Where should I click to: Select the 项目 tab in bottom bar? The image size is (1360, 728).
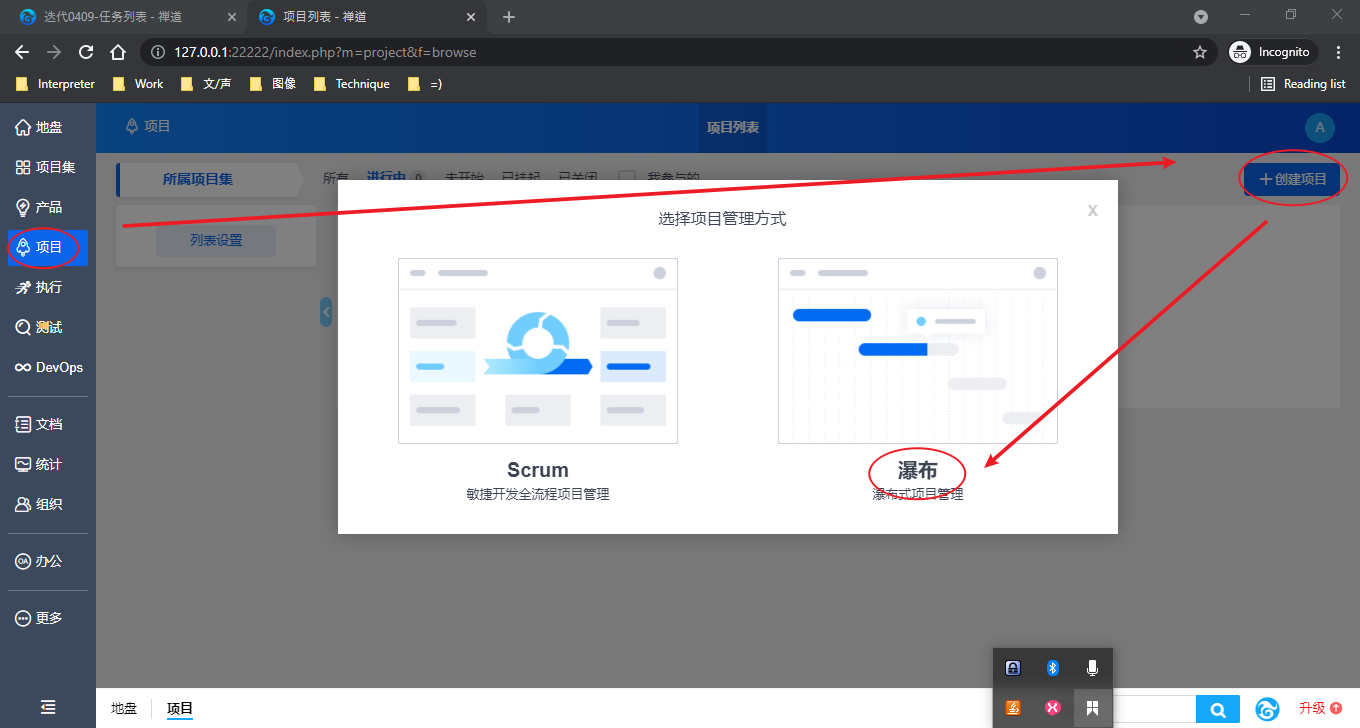[180, 708]
